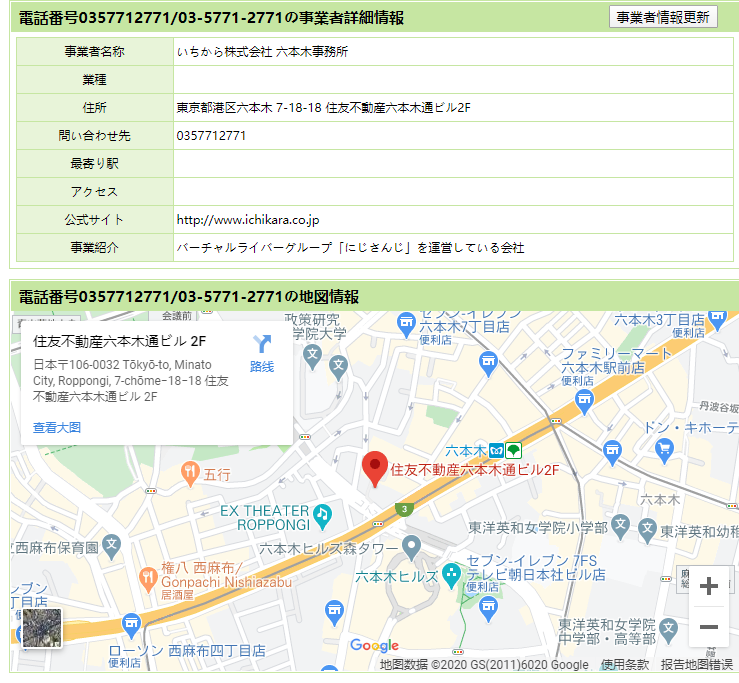Click the ファミリーマート 六本木駅前店 store icon
739x683 pixels.
[x=584, y=402]
